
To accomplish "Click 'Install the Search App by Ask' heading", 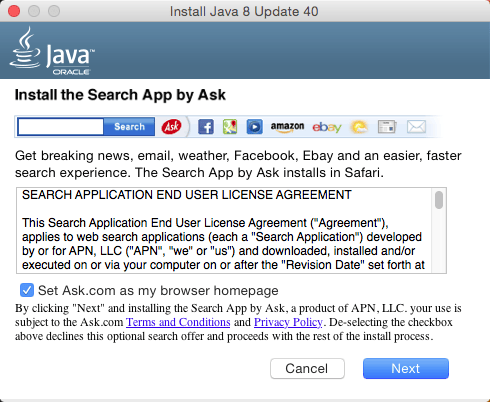I will (x=120, y=95).
